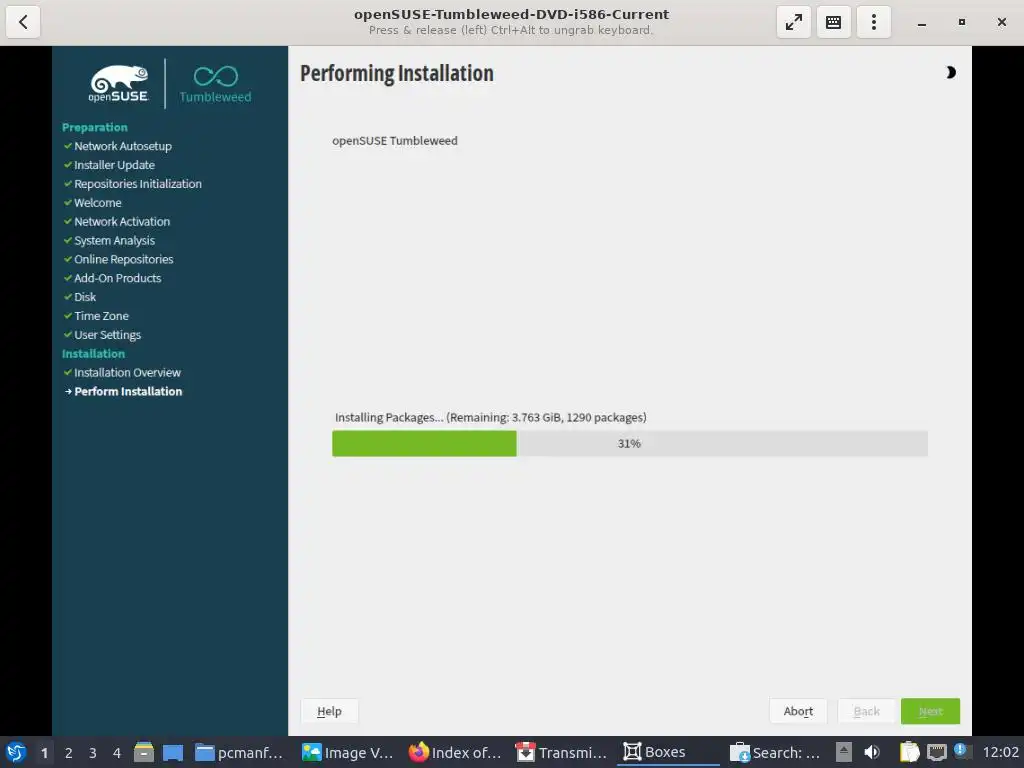Screen dimensions: 1024x768
Task: Click the network monitor tray icon
Action: click(x=936, y=752)
